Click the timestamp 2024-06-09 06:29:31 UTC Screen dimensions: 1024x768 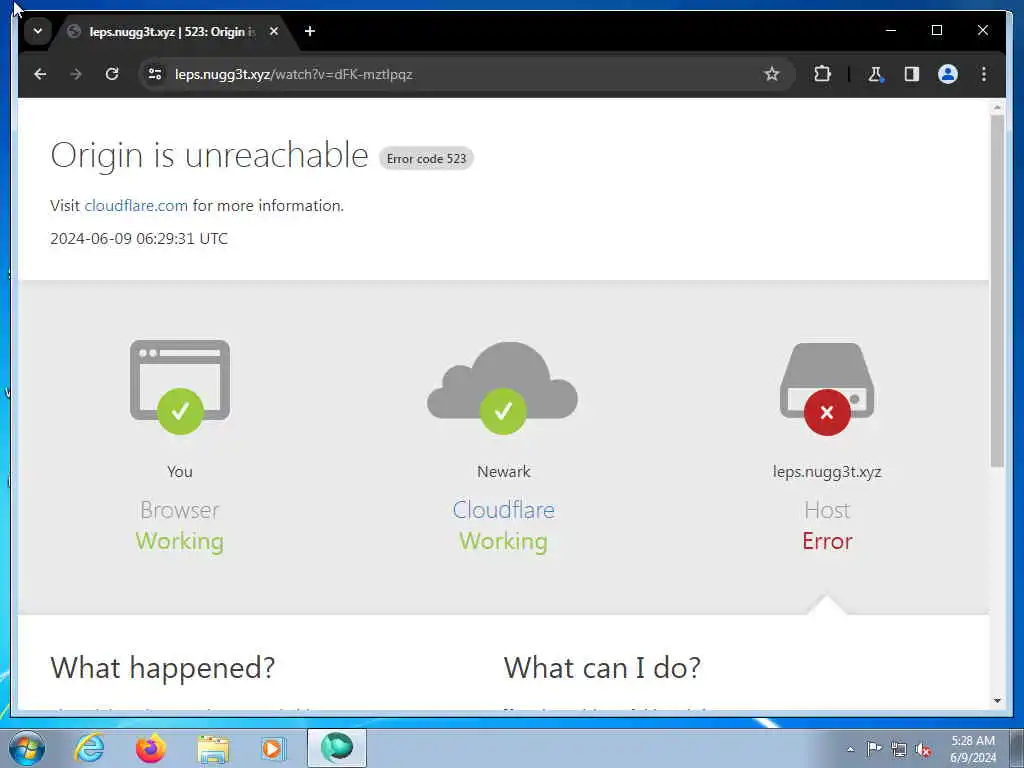point(139,238)
